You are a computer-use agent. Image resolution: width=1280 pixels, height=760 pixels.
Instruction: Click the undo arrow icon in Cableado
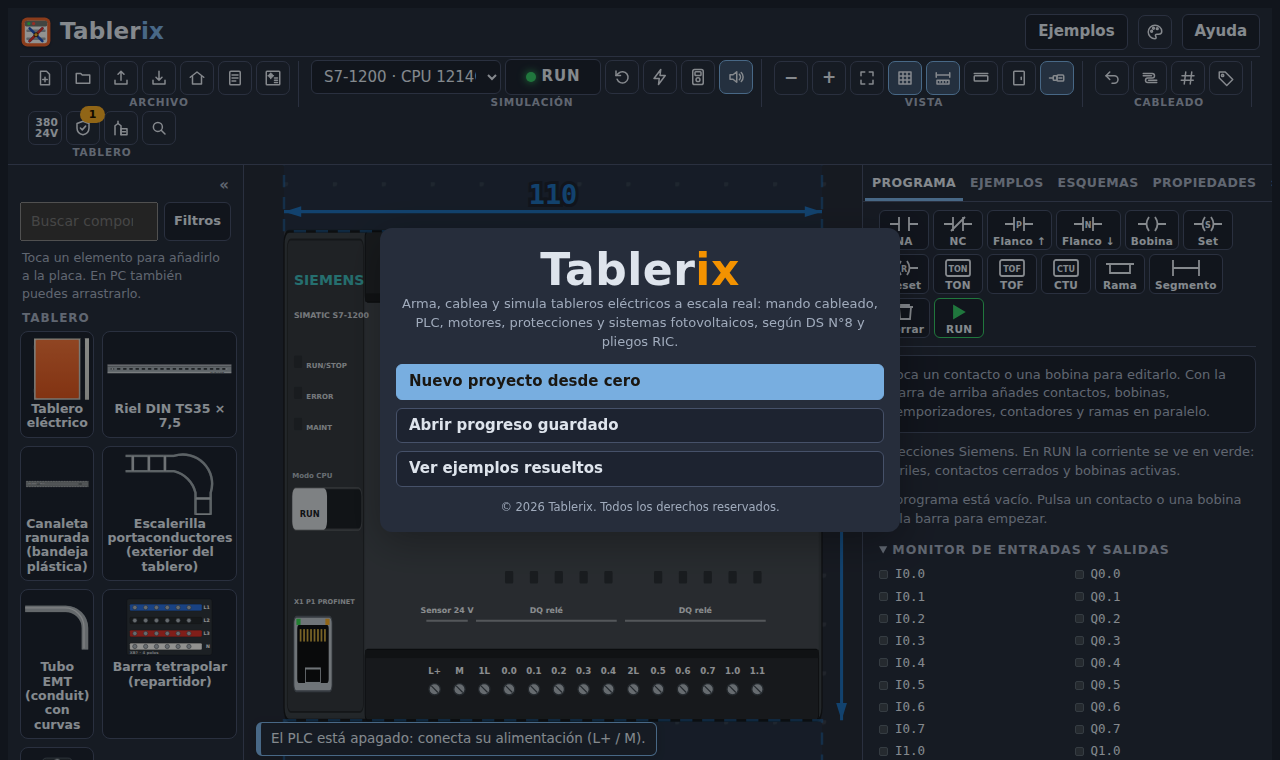click(x=1112, y=77)
